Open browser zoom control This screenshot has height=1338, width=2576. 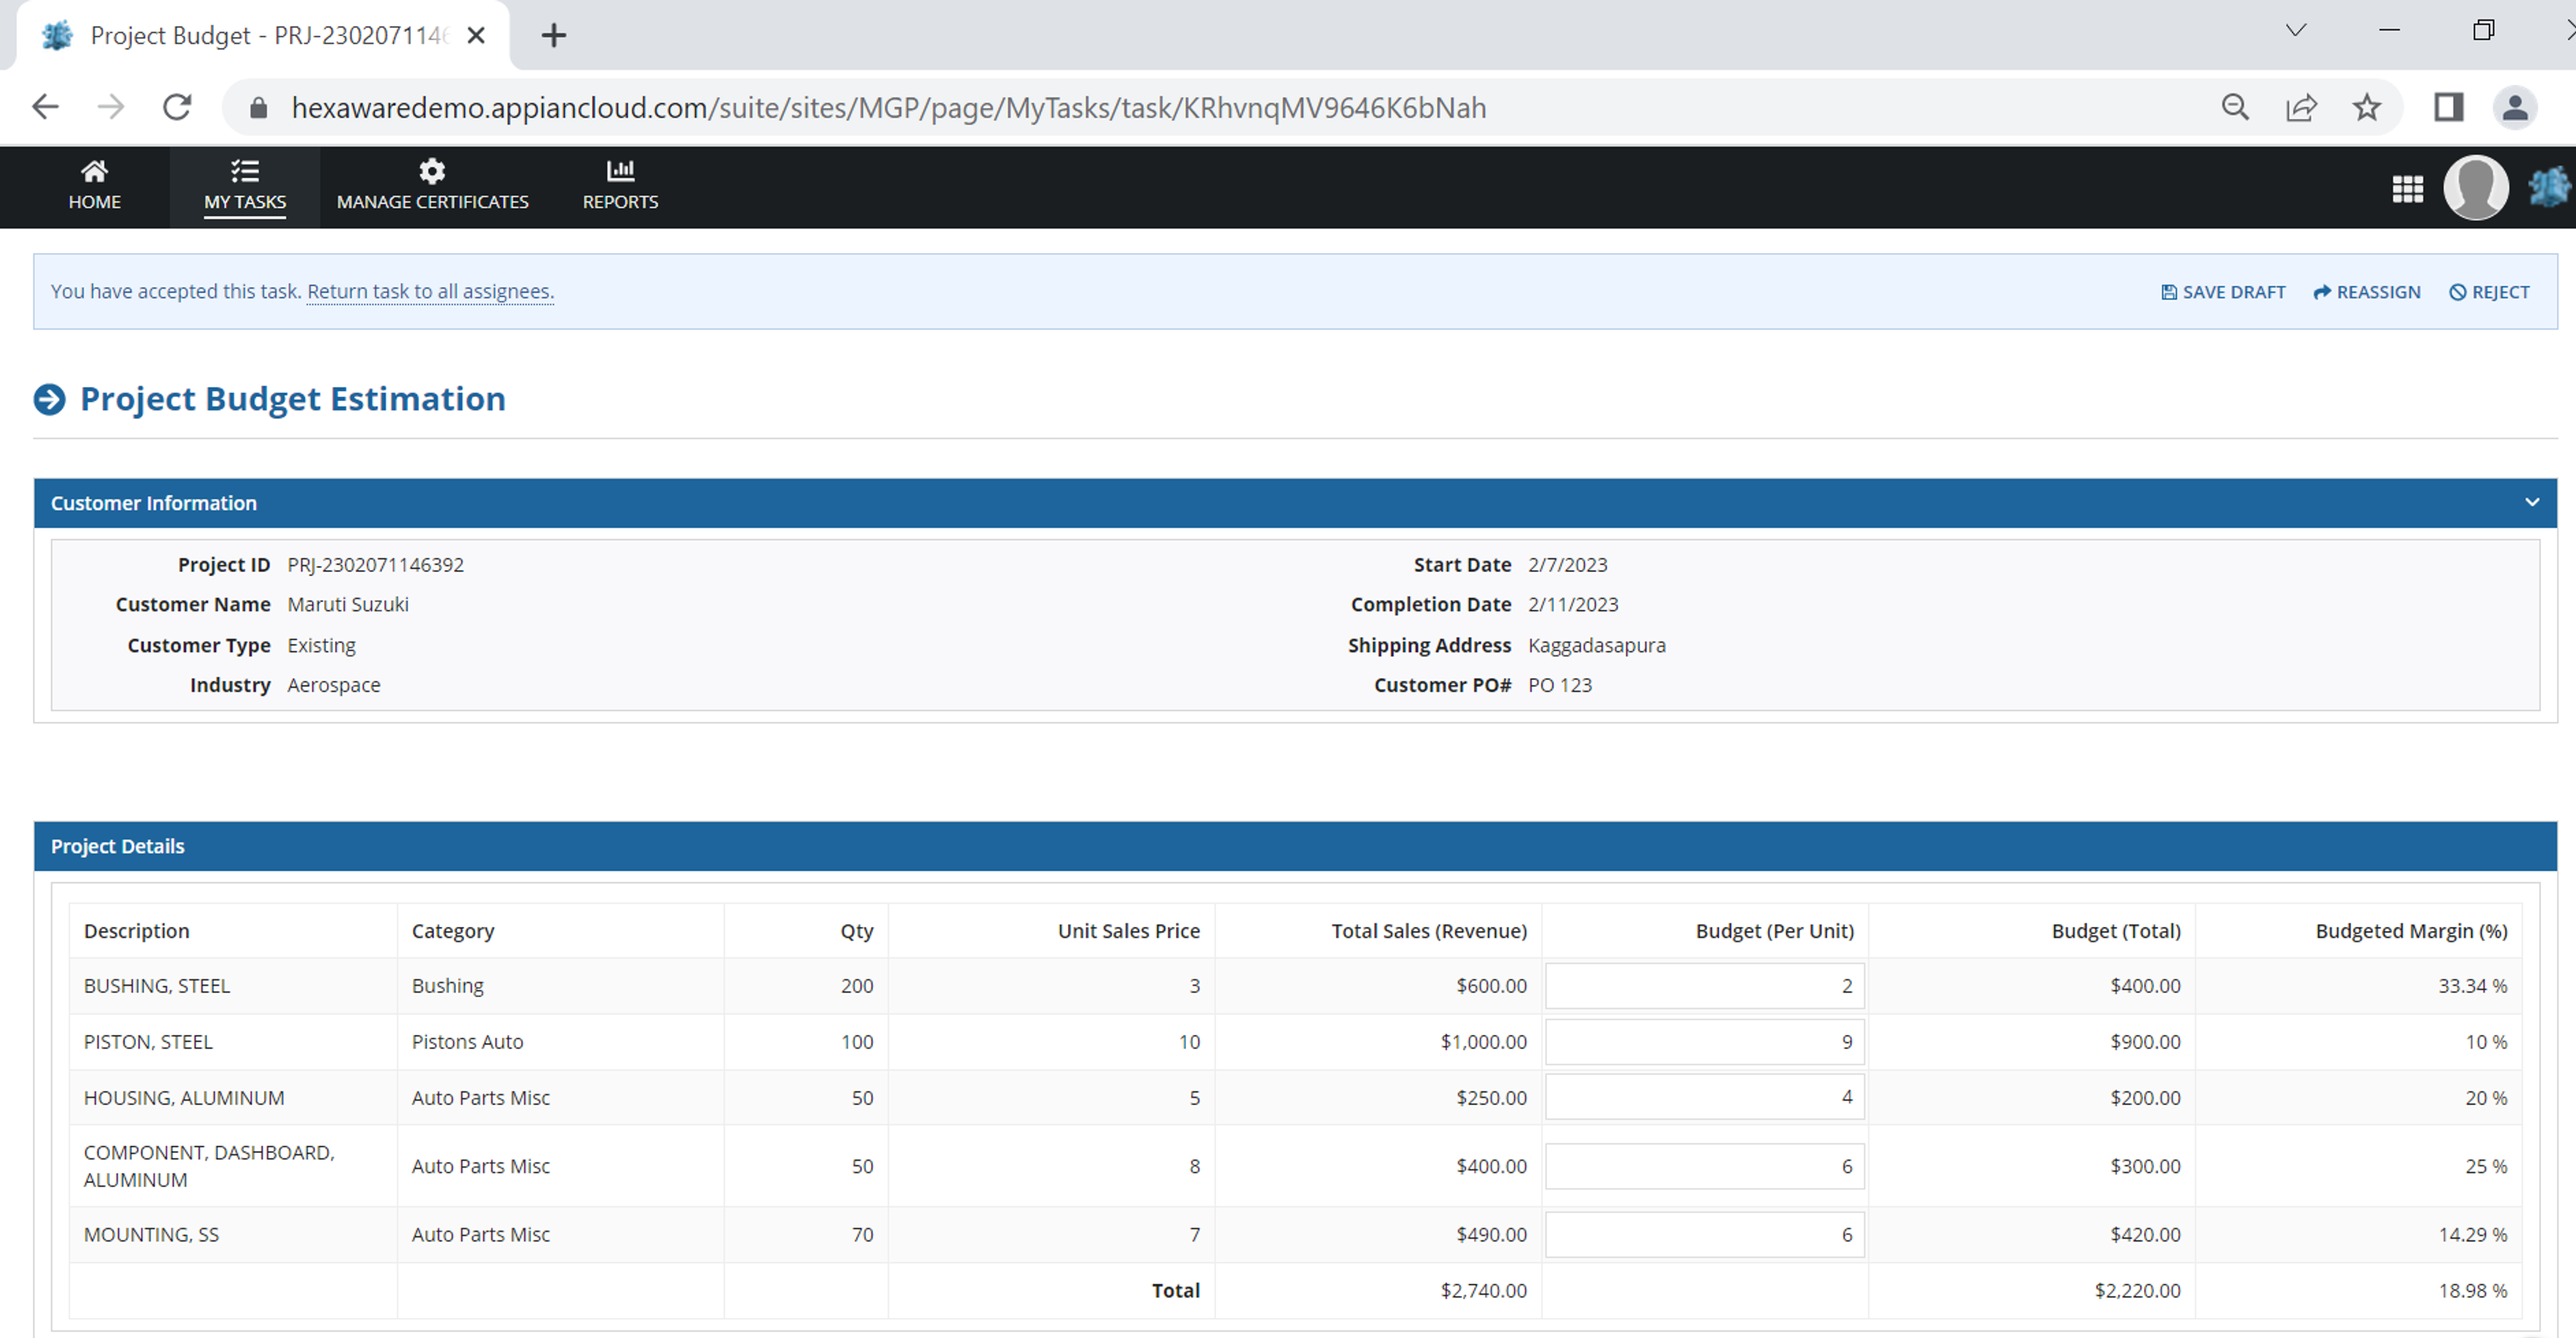[x=2235, y=107]
